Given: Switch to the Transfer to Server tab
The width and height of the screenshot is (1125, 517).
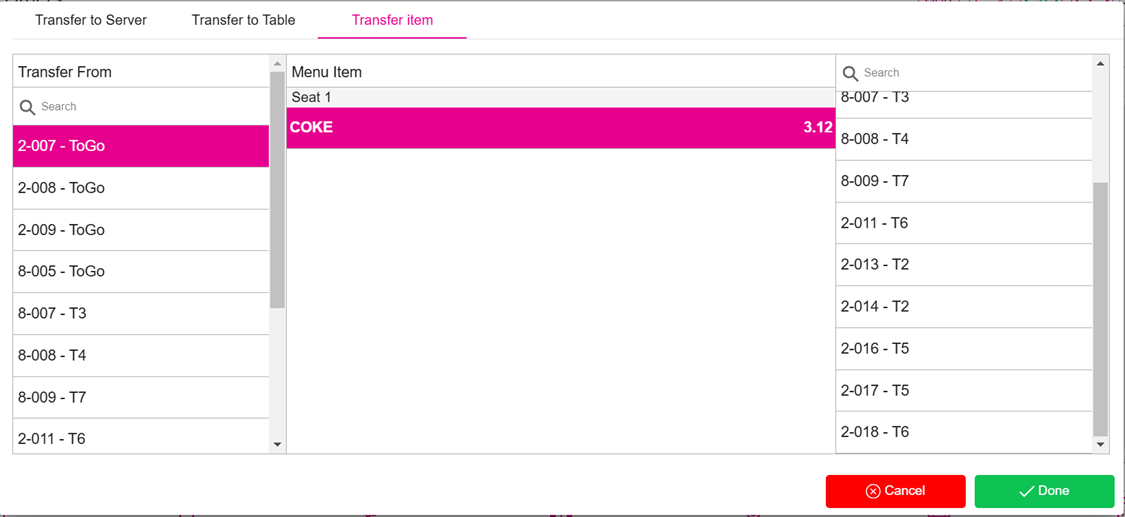Looking at the screenshot, I should click(91, 20).
